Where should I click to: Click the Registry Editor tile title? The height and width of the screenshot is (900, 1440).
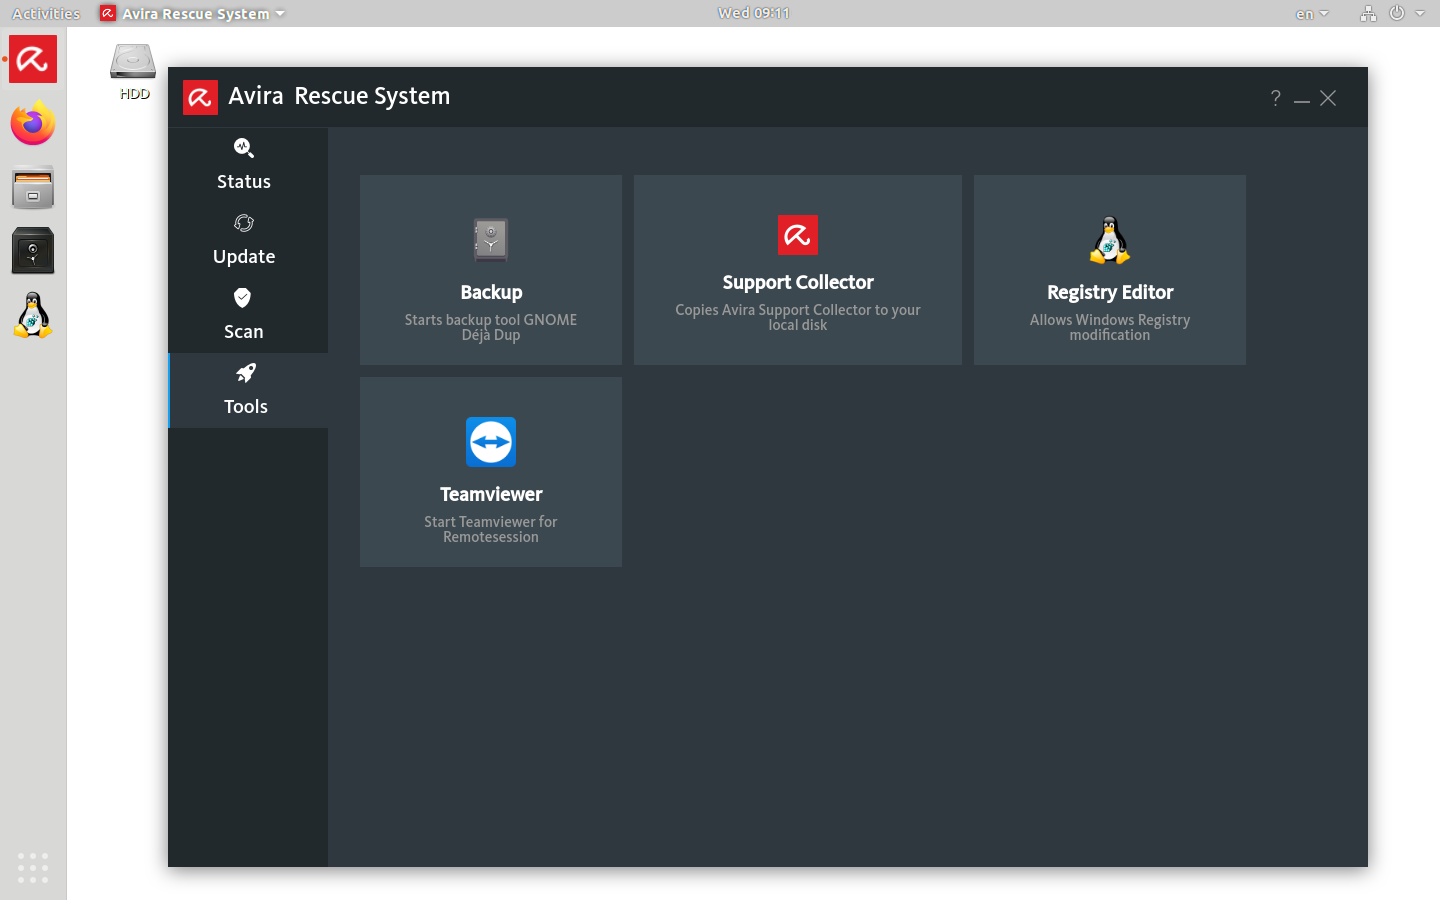pyautogui.click(x=1110, y=292)
